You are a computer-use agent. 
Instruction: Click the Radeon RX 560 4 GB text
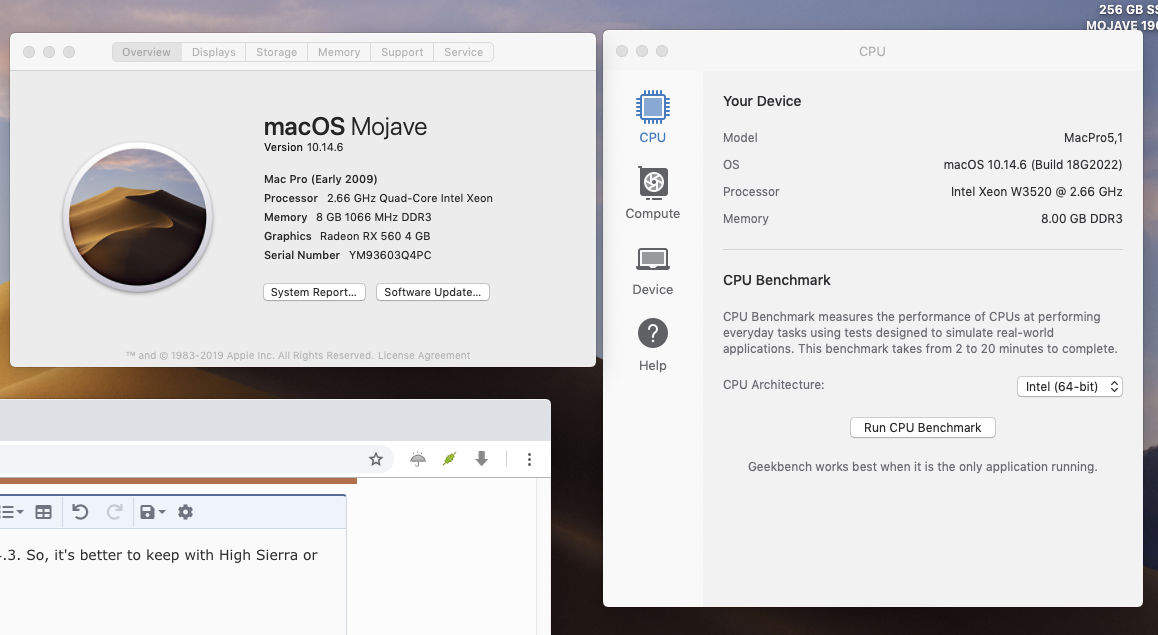(x=374, y=236)
